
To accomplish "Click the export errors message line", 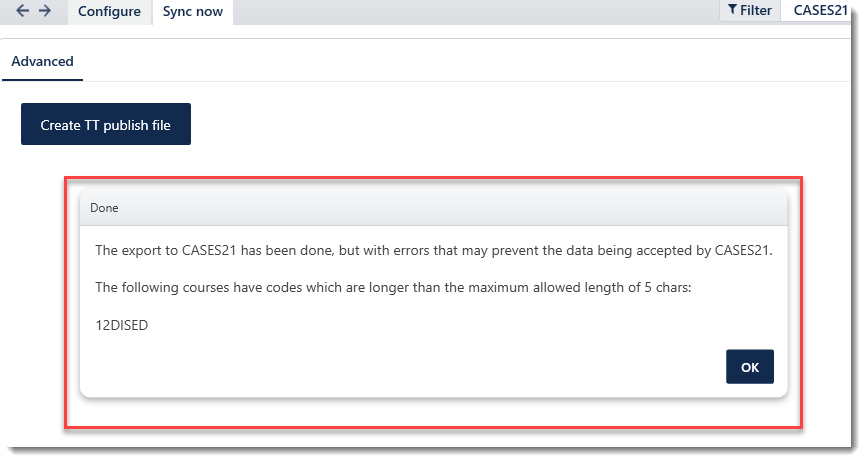I will click(434, 251).
